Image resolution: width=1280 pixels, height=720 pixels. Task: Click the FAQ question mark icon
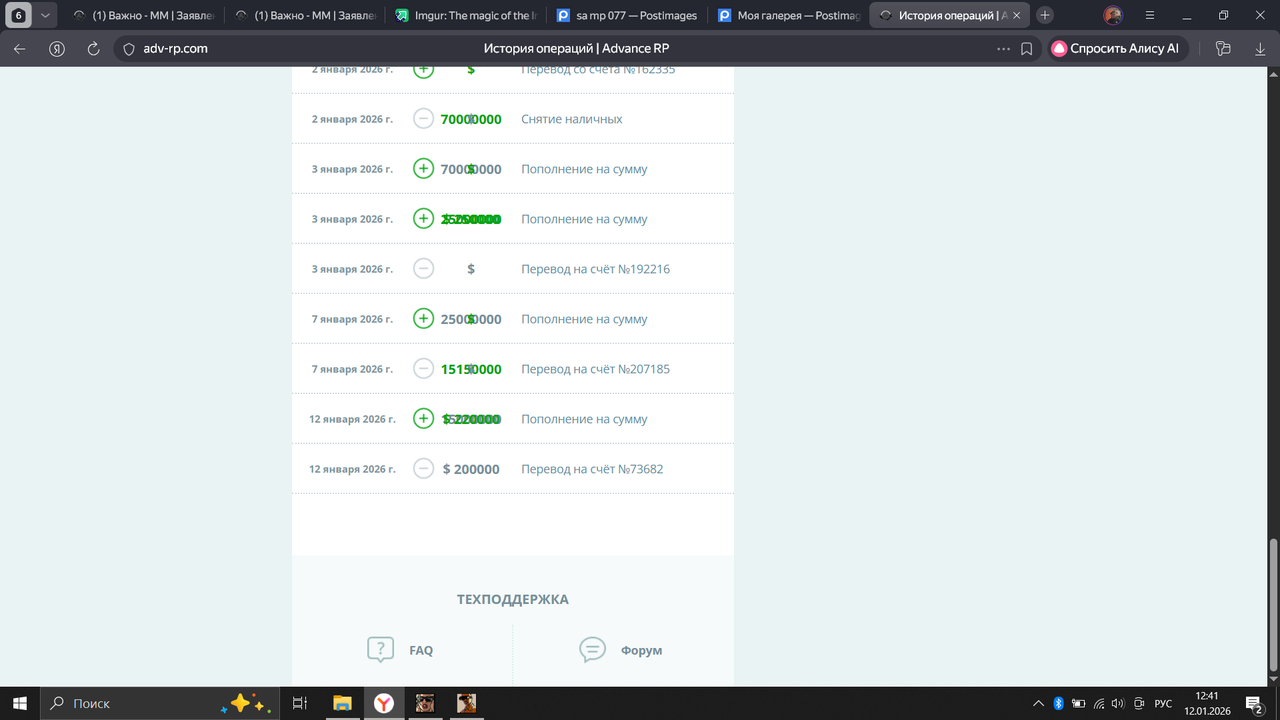point(380,650)
